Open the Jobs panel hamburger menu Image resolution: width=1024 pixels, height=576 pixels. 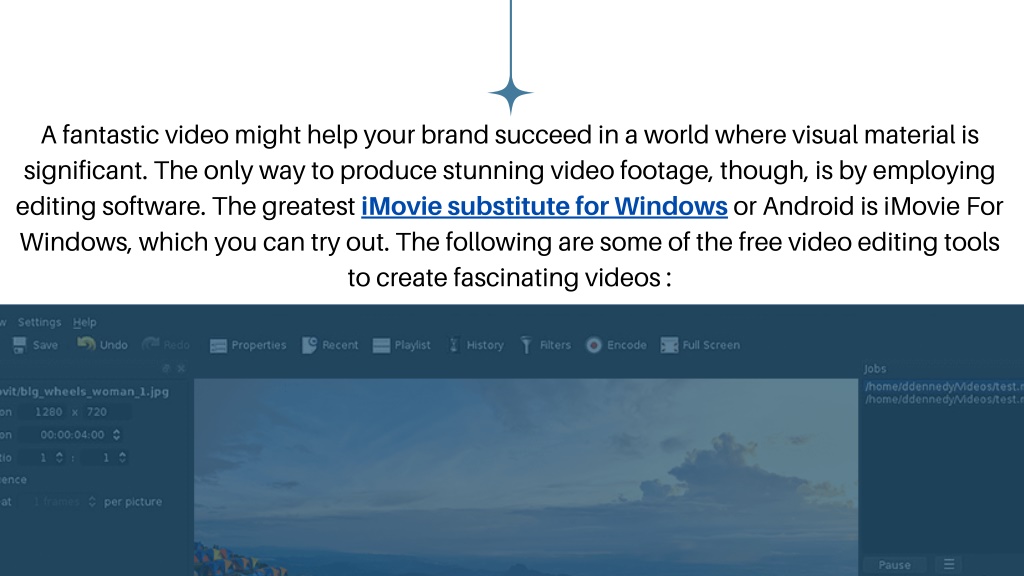(x=949, y=564)
